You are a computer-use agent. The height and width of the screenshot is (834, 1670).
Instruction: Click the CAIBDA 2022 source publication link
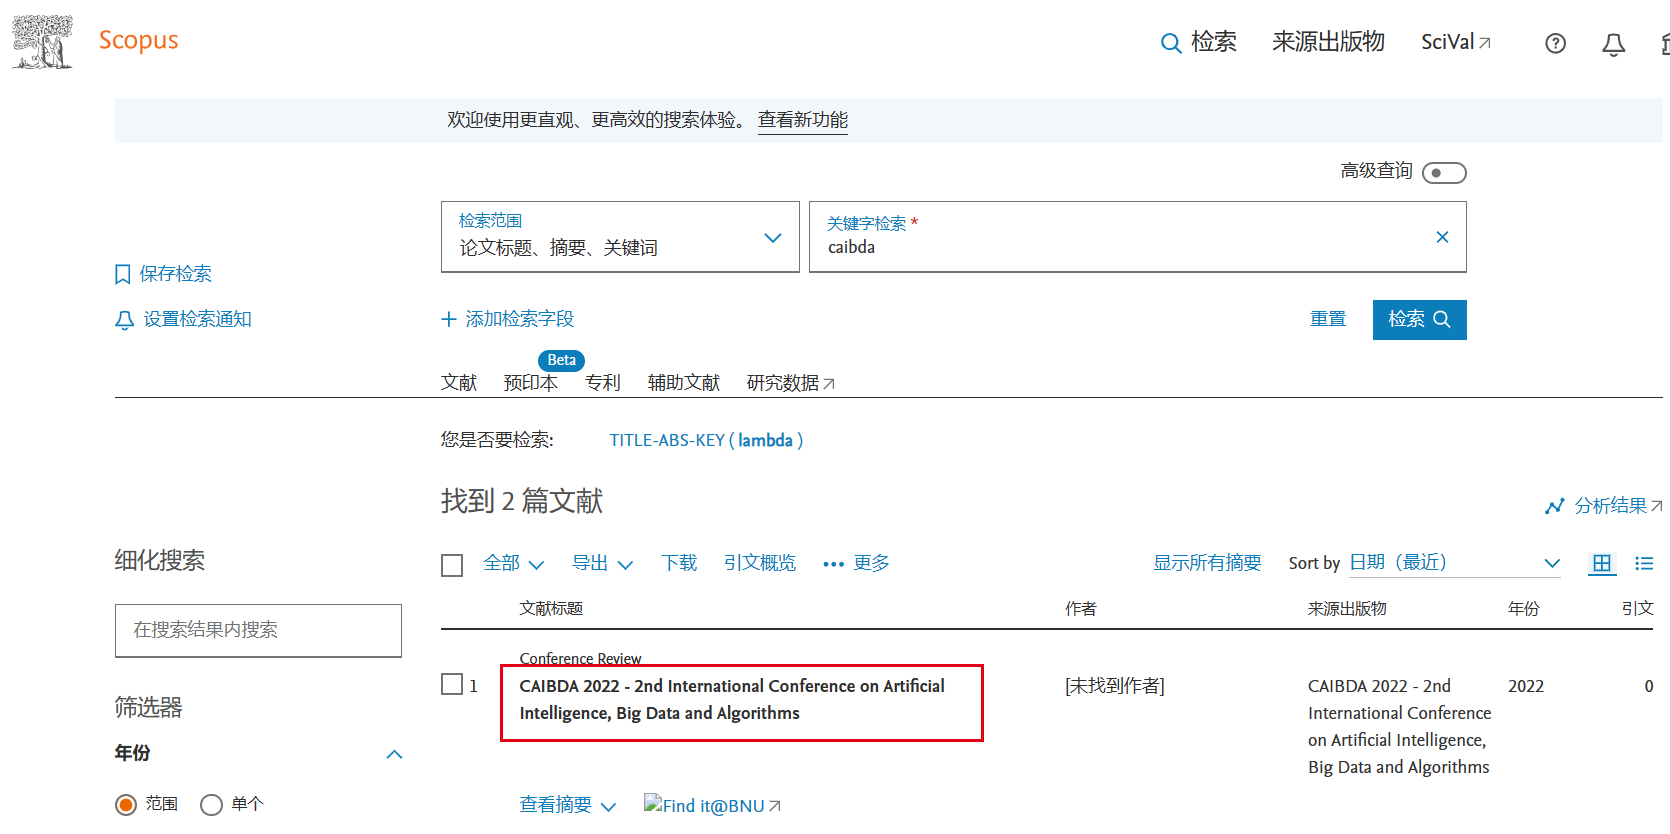1399,726
